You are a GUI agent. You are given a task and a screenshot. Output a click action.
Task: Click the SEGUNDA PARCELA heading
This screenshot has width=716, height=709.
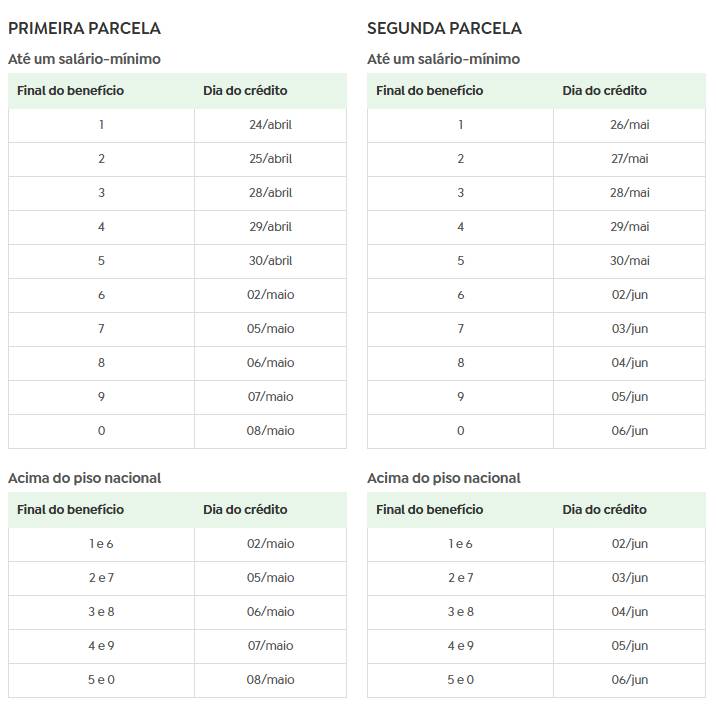click(x=444, y=28)
